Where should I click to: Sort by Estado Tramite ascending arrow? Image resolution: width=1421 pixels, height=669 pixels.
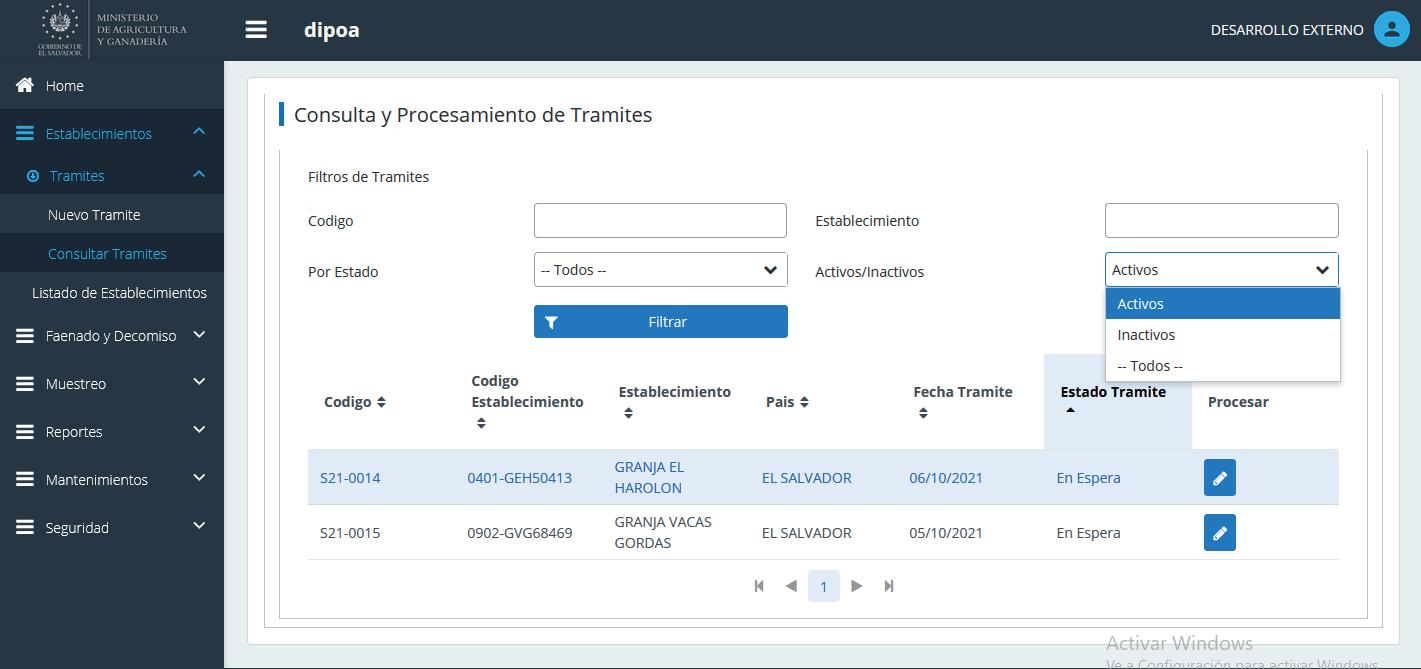[x=1070, y=411]
